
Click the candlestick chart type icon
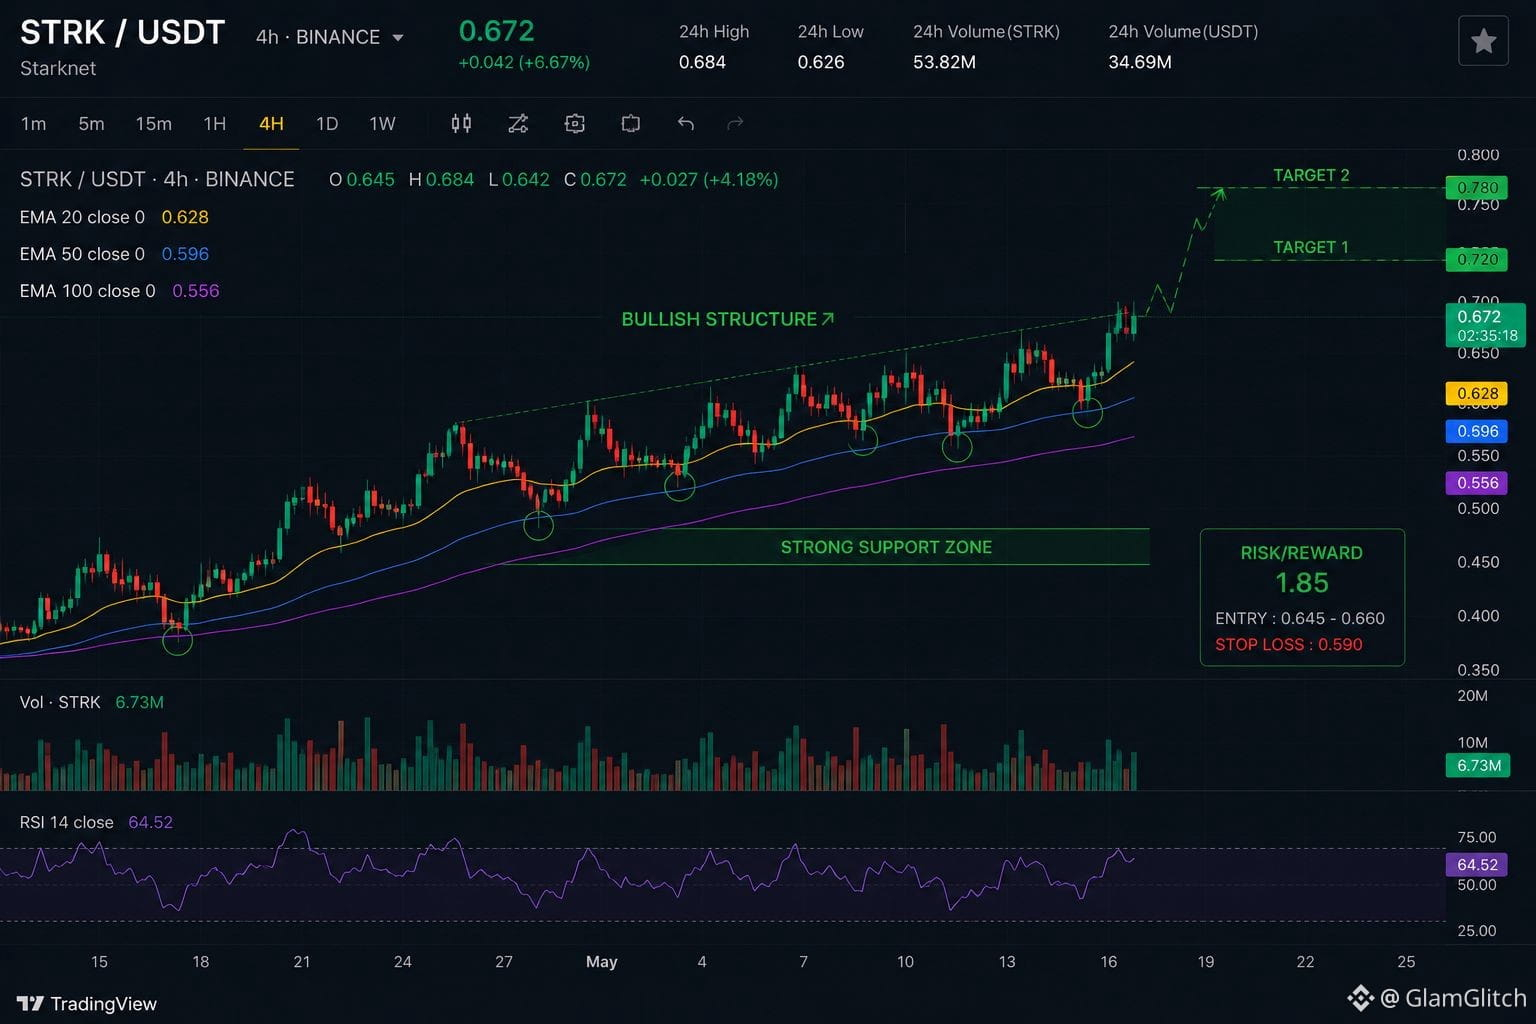tap(461, 123)
